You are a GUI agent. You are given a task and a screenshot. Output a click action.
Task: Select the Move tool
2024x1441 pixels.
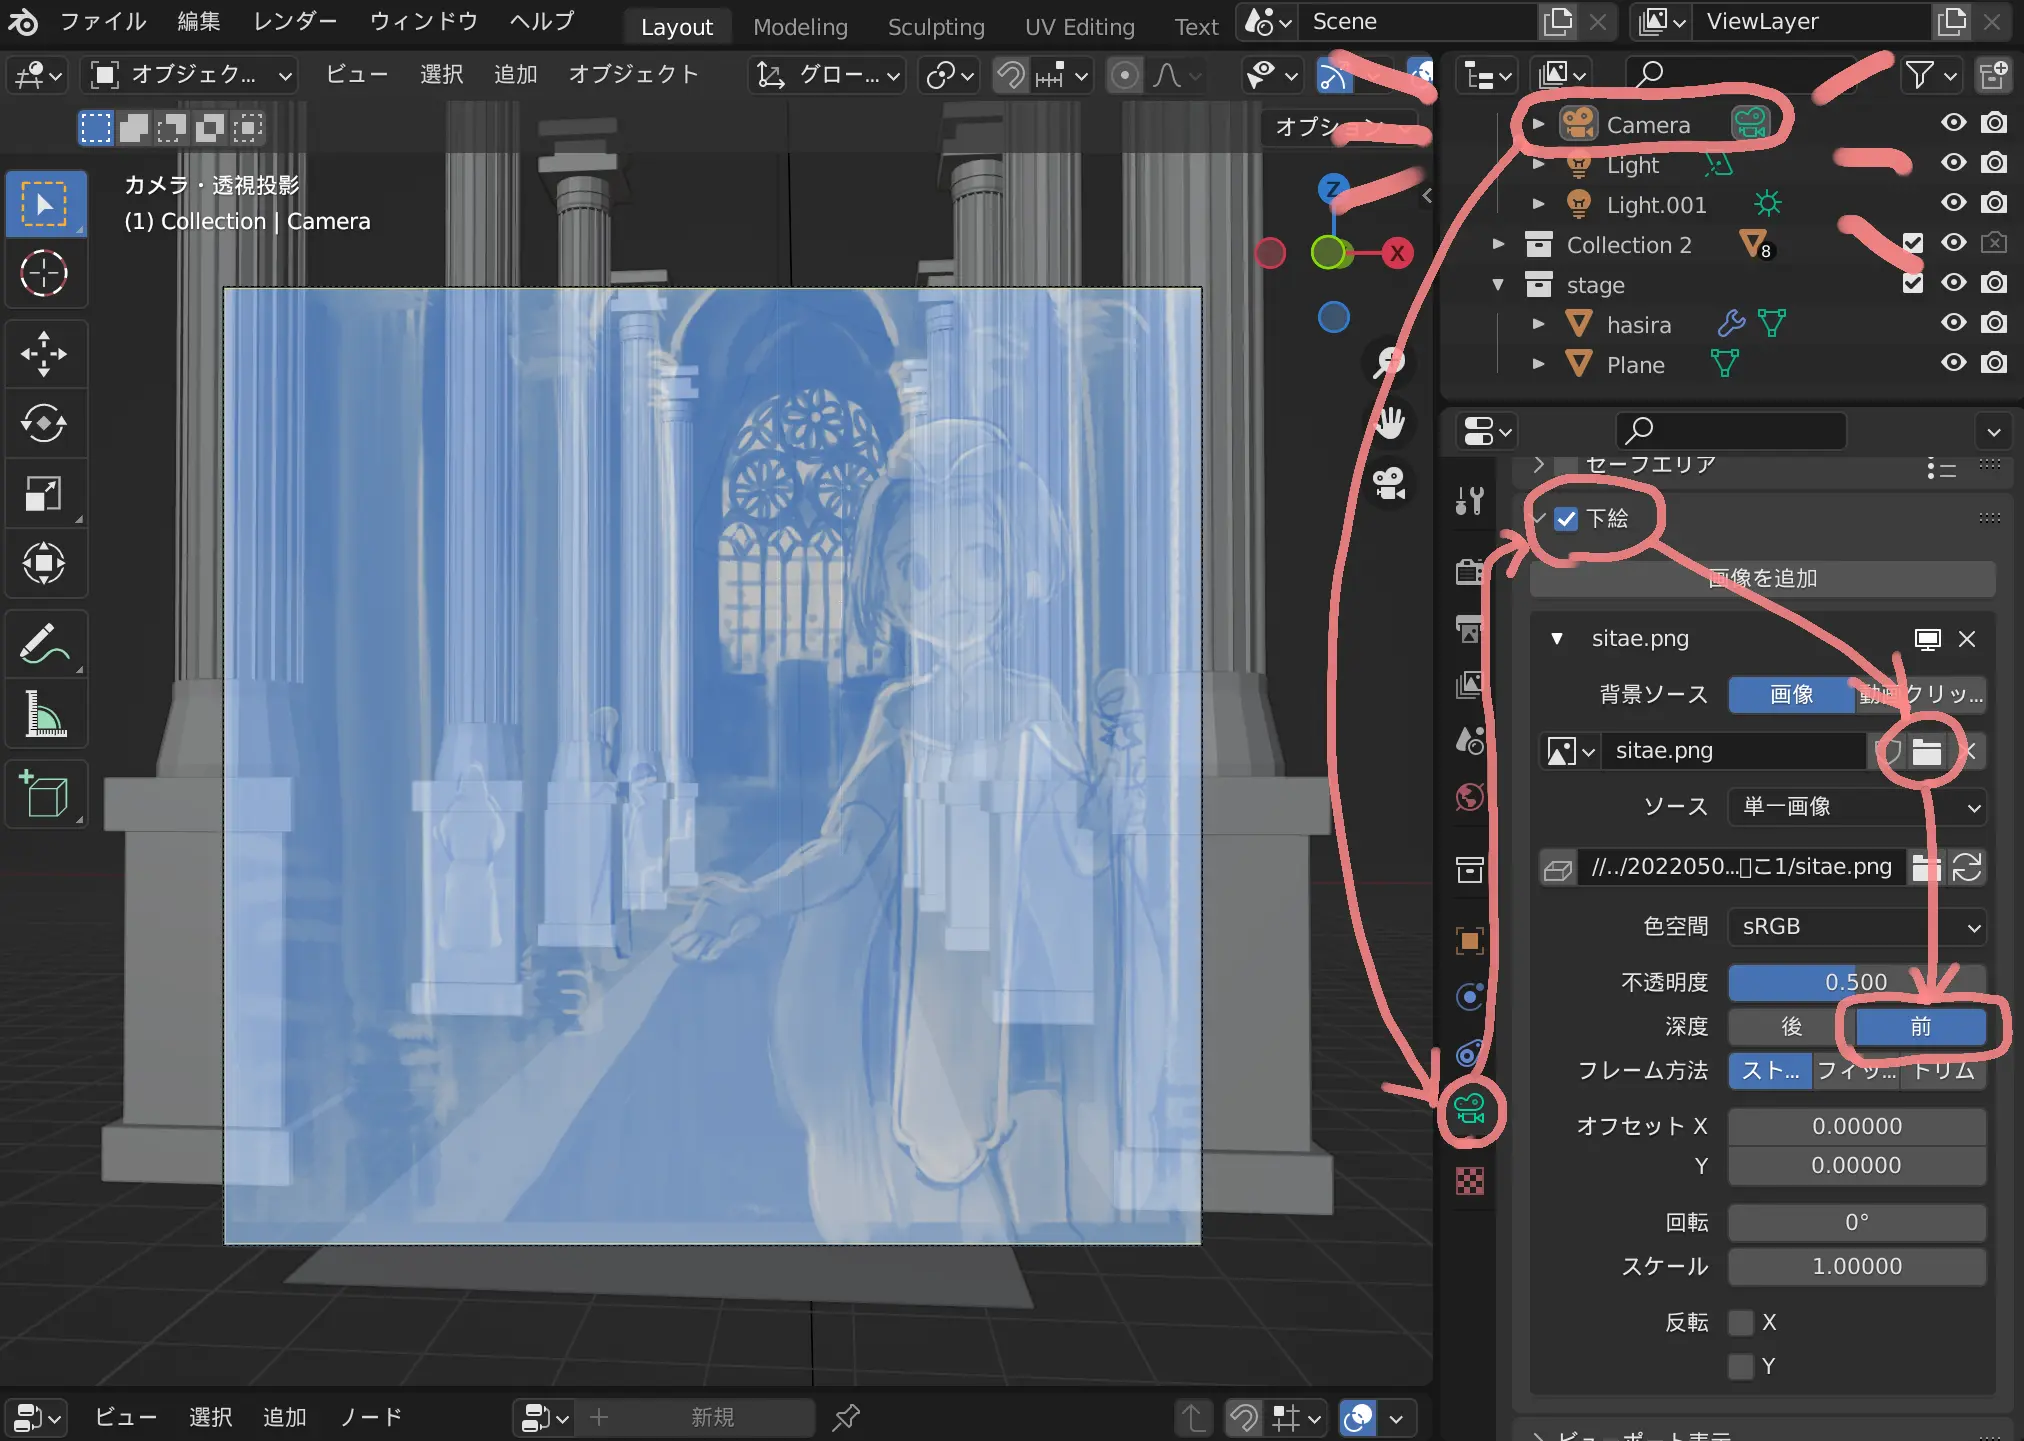(x=44, y=353)
